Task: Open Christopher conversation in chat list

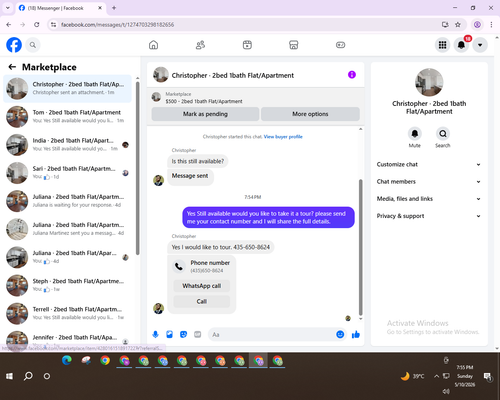Action: pyautogui.click(x=67, y=88)
